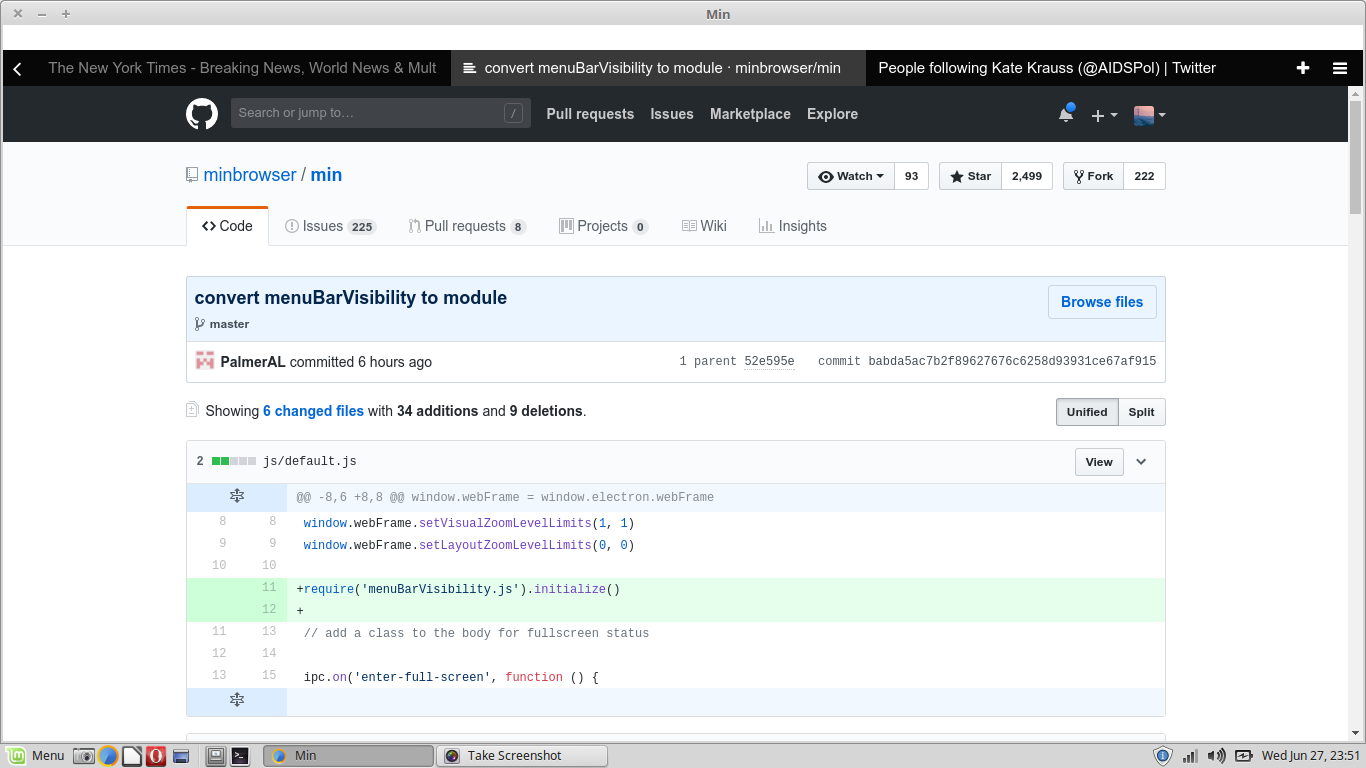Image resolution: width=1366 pixels, height=768 pixels.
Task: Open the GitHub create-new plus dropdown
Action: pyautogui.click(x=1102, y=114)
